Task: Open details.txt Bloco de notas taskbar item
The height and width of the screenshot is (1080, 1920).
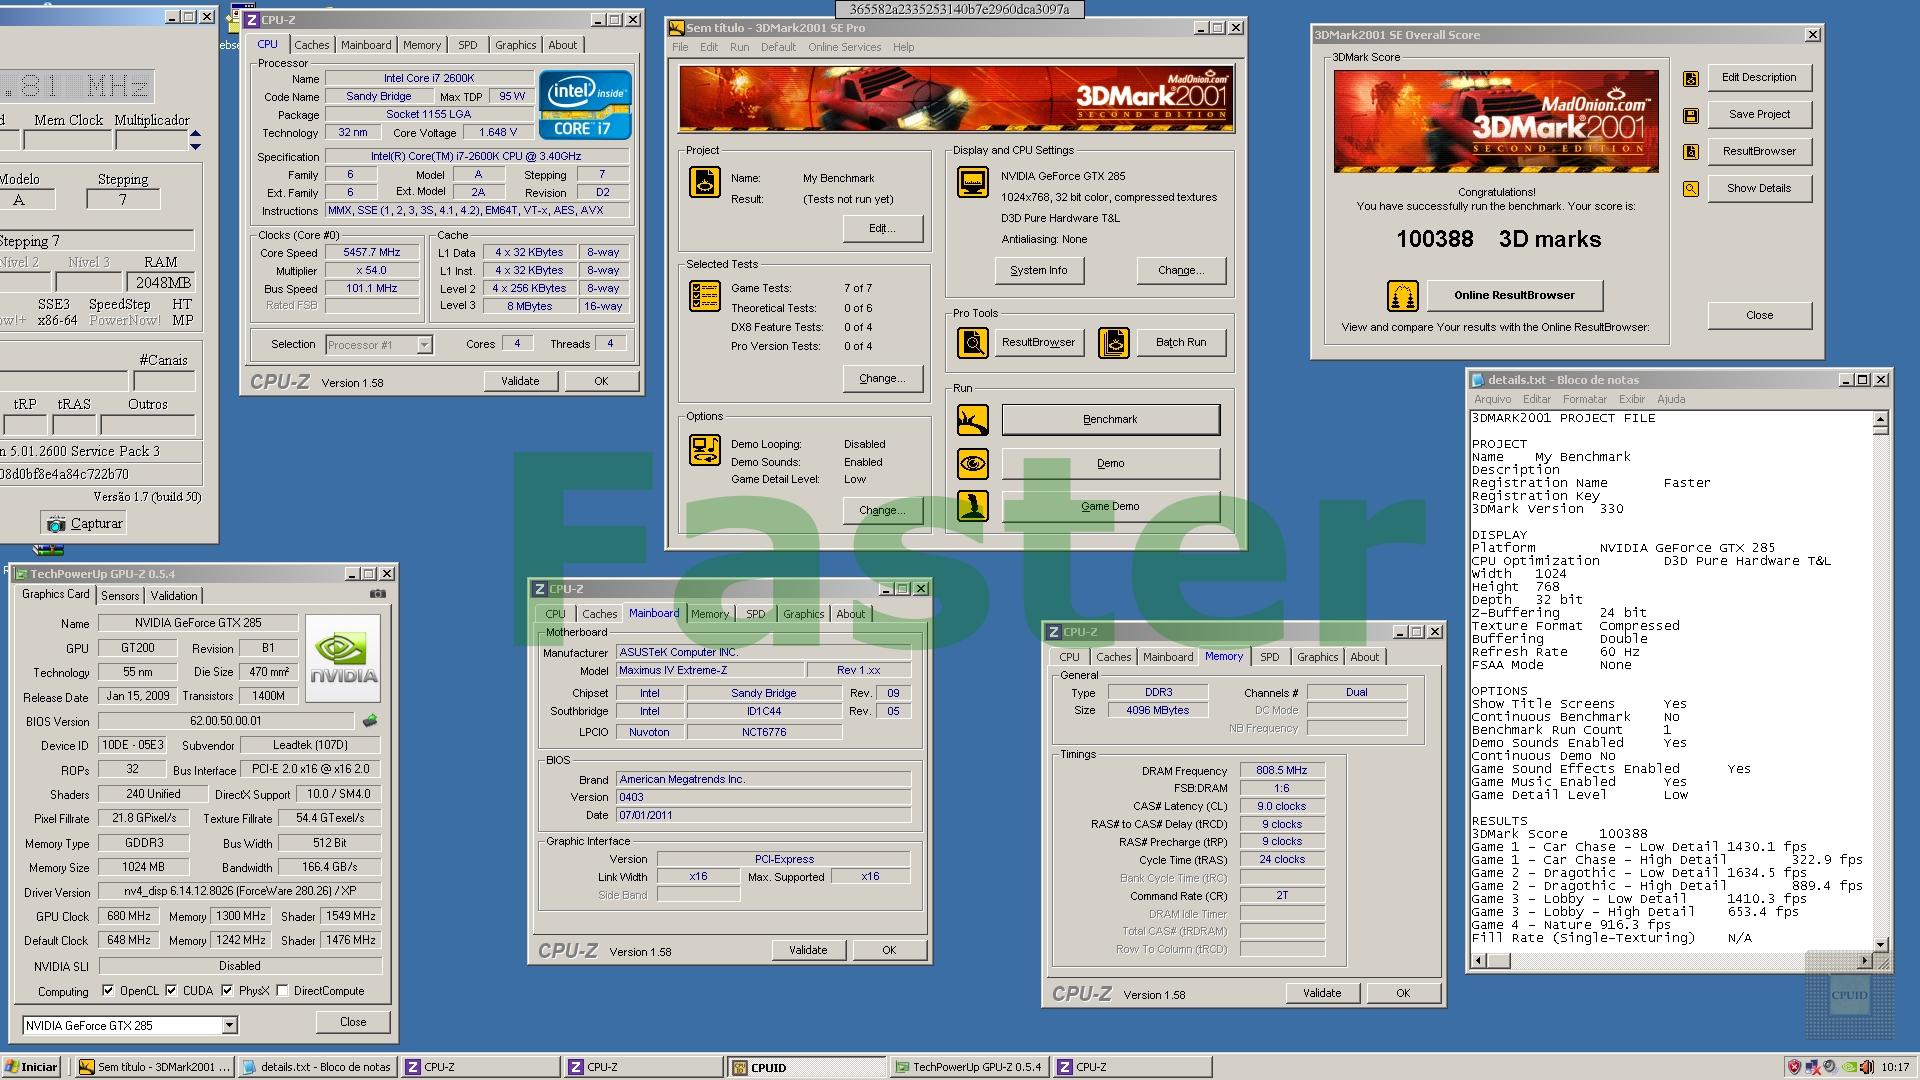Action: click(x=318, y=1067)
